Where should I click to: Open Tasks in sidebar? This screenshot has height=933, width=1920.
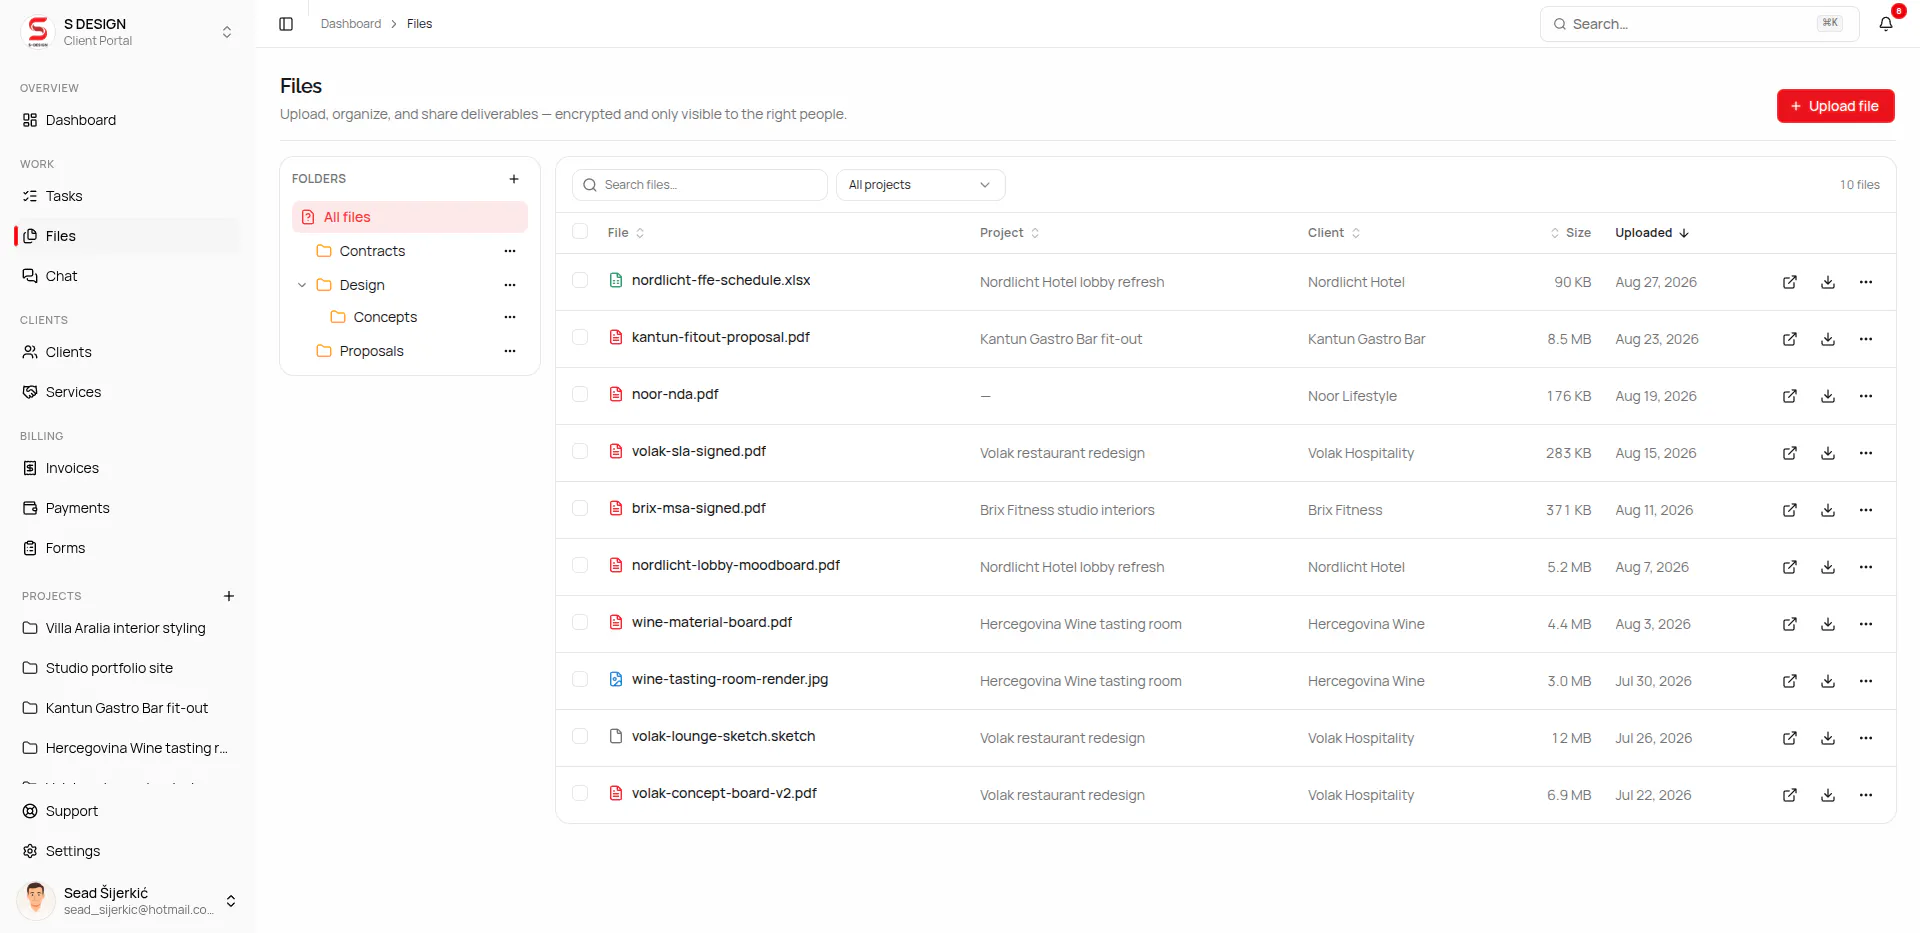point(128,196)
